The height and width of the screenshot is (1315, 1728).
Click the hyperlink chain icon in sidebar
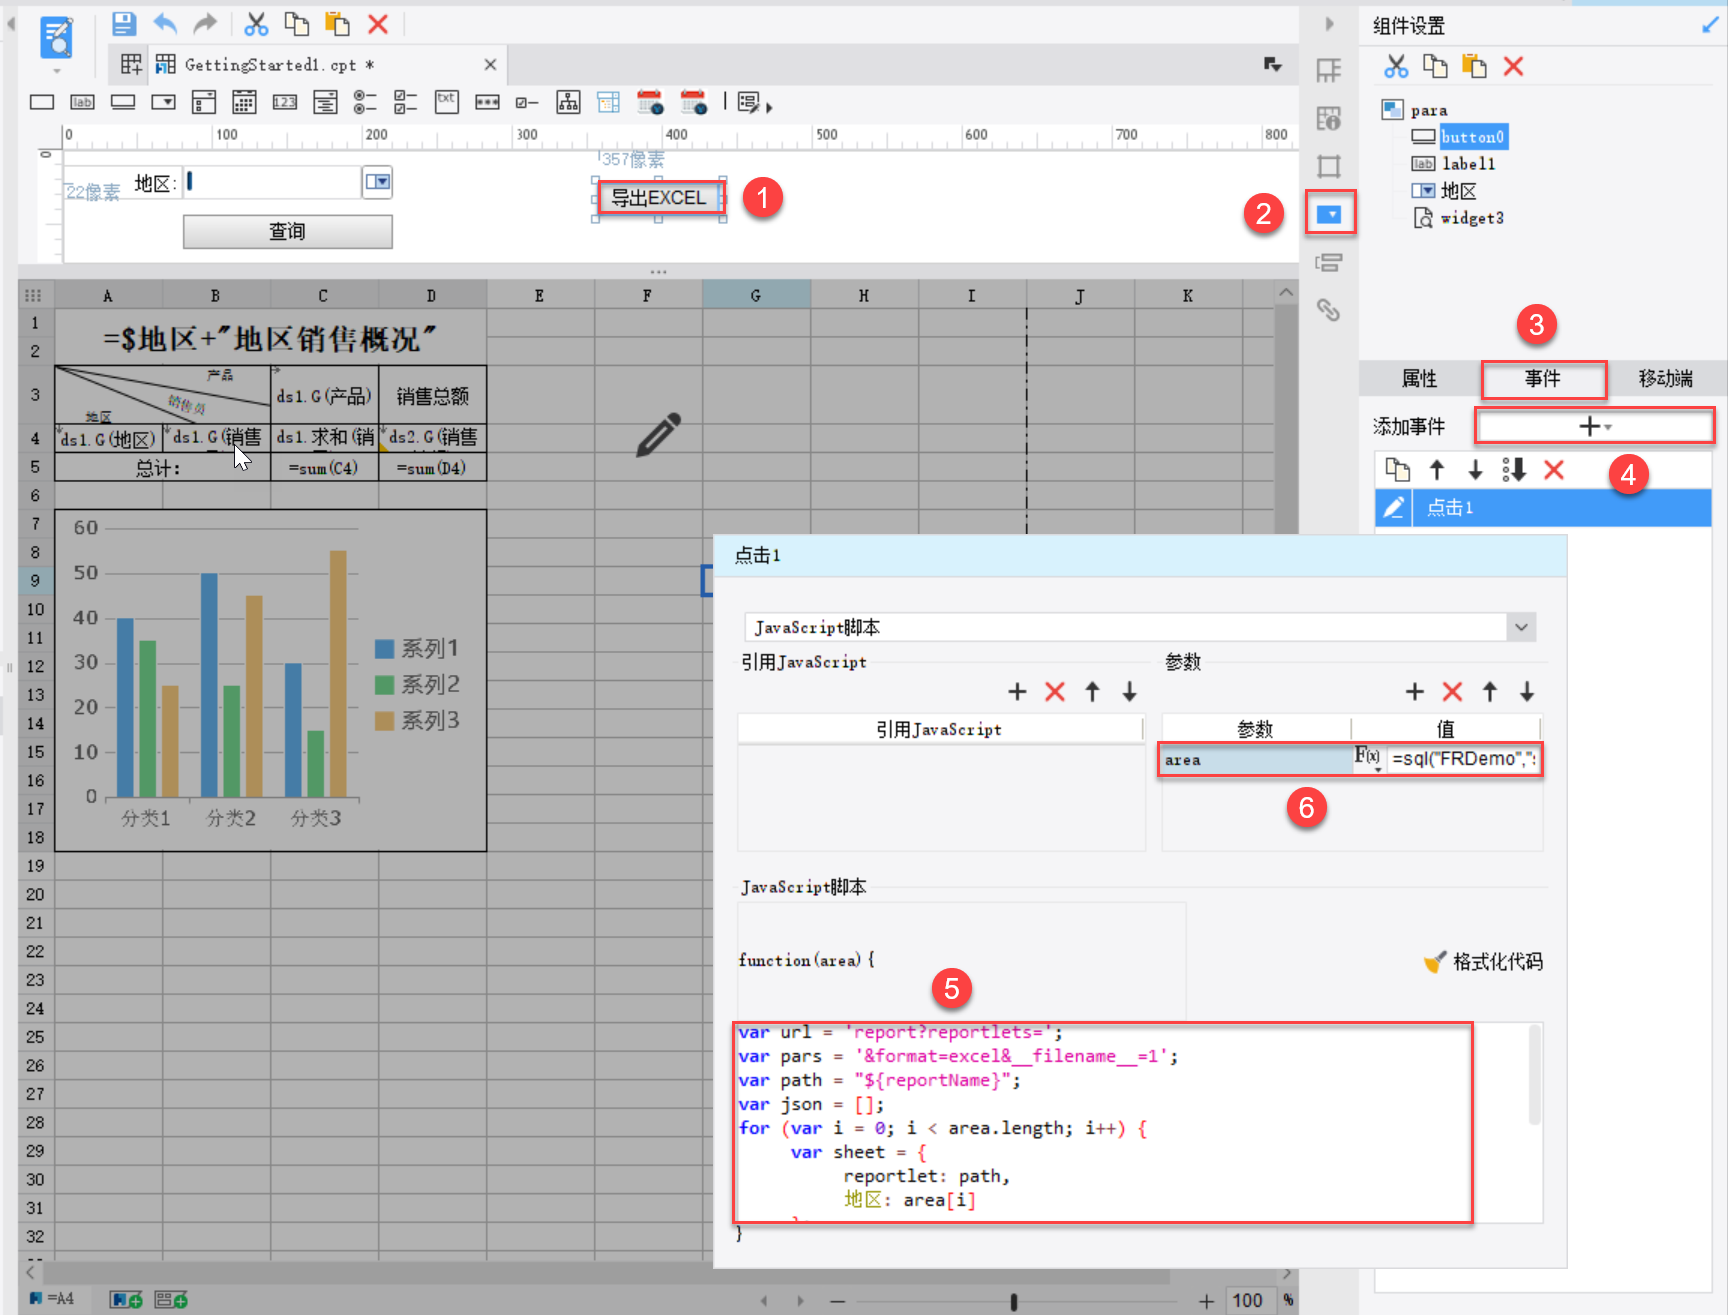click(1328, 310)
